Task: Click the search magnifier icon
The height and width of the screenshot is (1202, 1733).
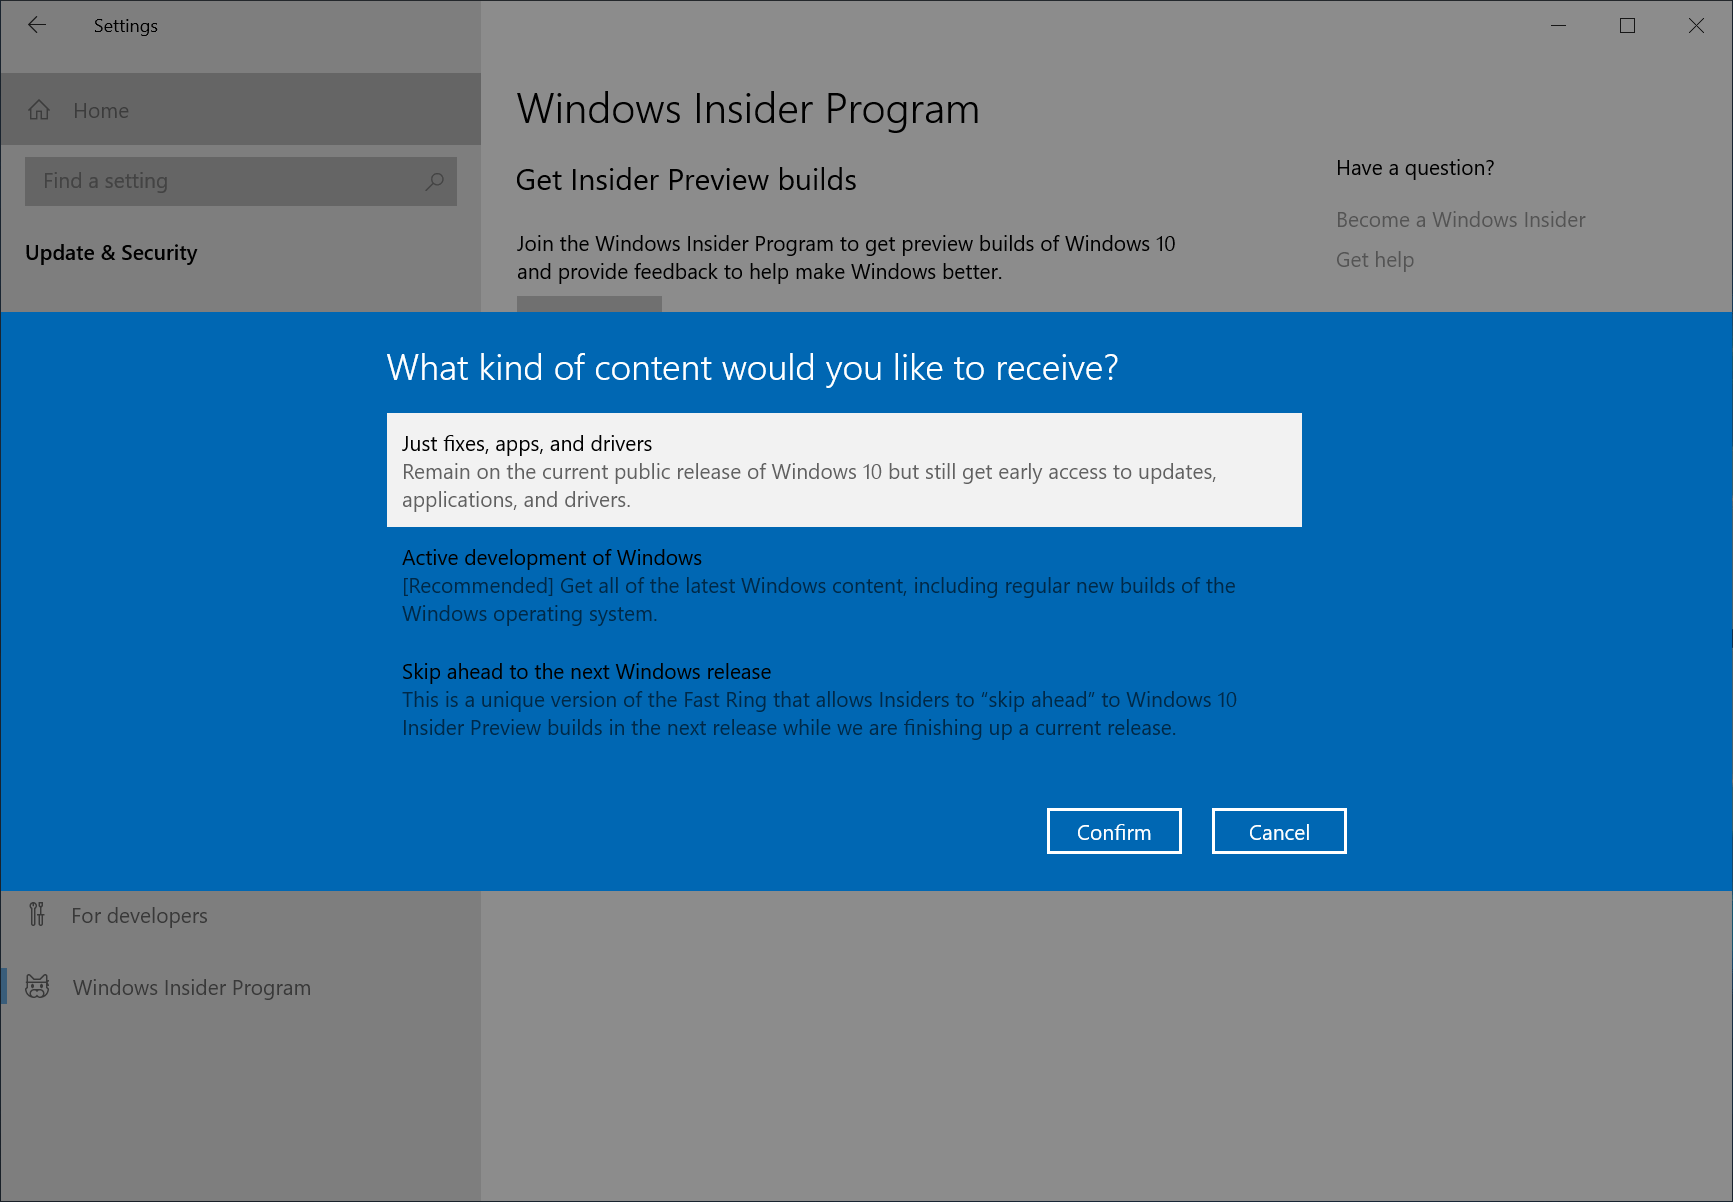Action: click(x=434, y=181)
